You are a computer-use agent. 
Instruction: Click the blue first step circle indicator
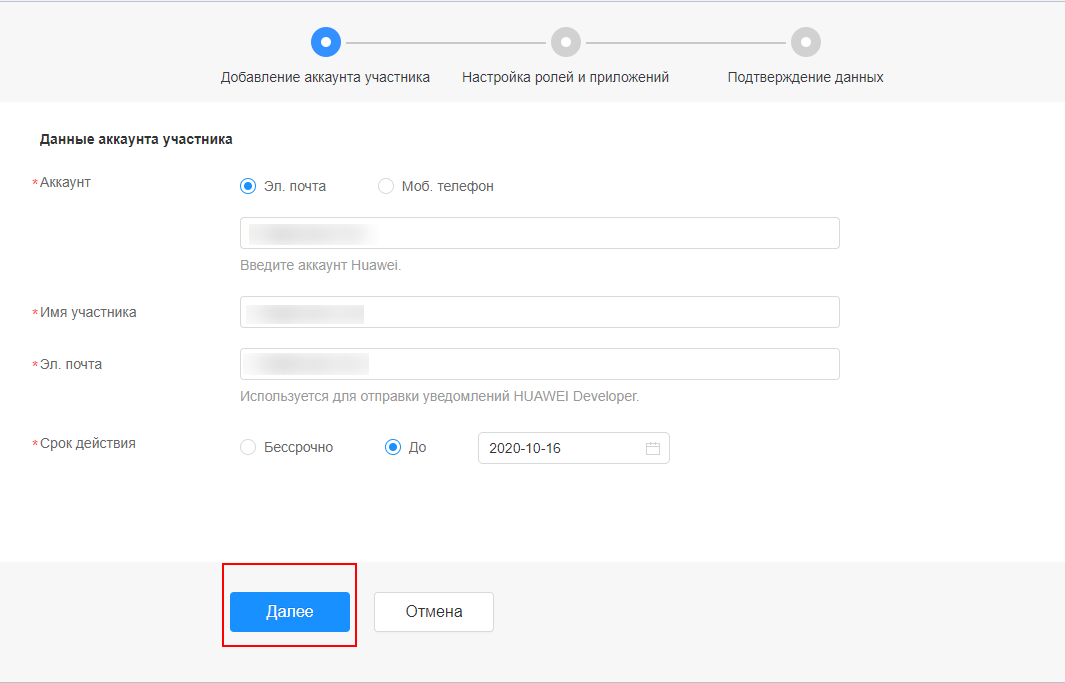click(x=326, y=42)
